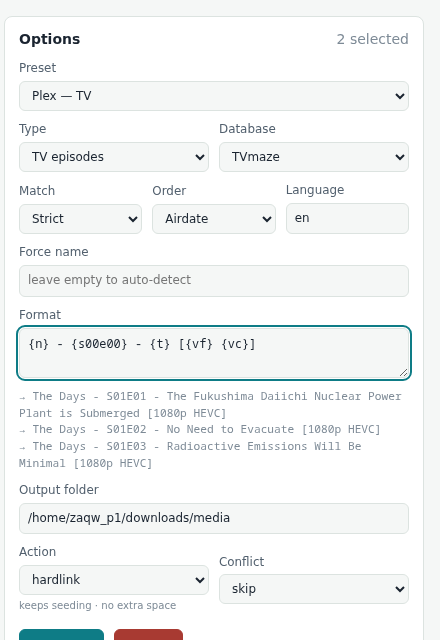Click the Force name input field
Screen dimensions: 440x640
(214, 281)
